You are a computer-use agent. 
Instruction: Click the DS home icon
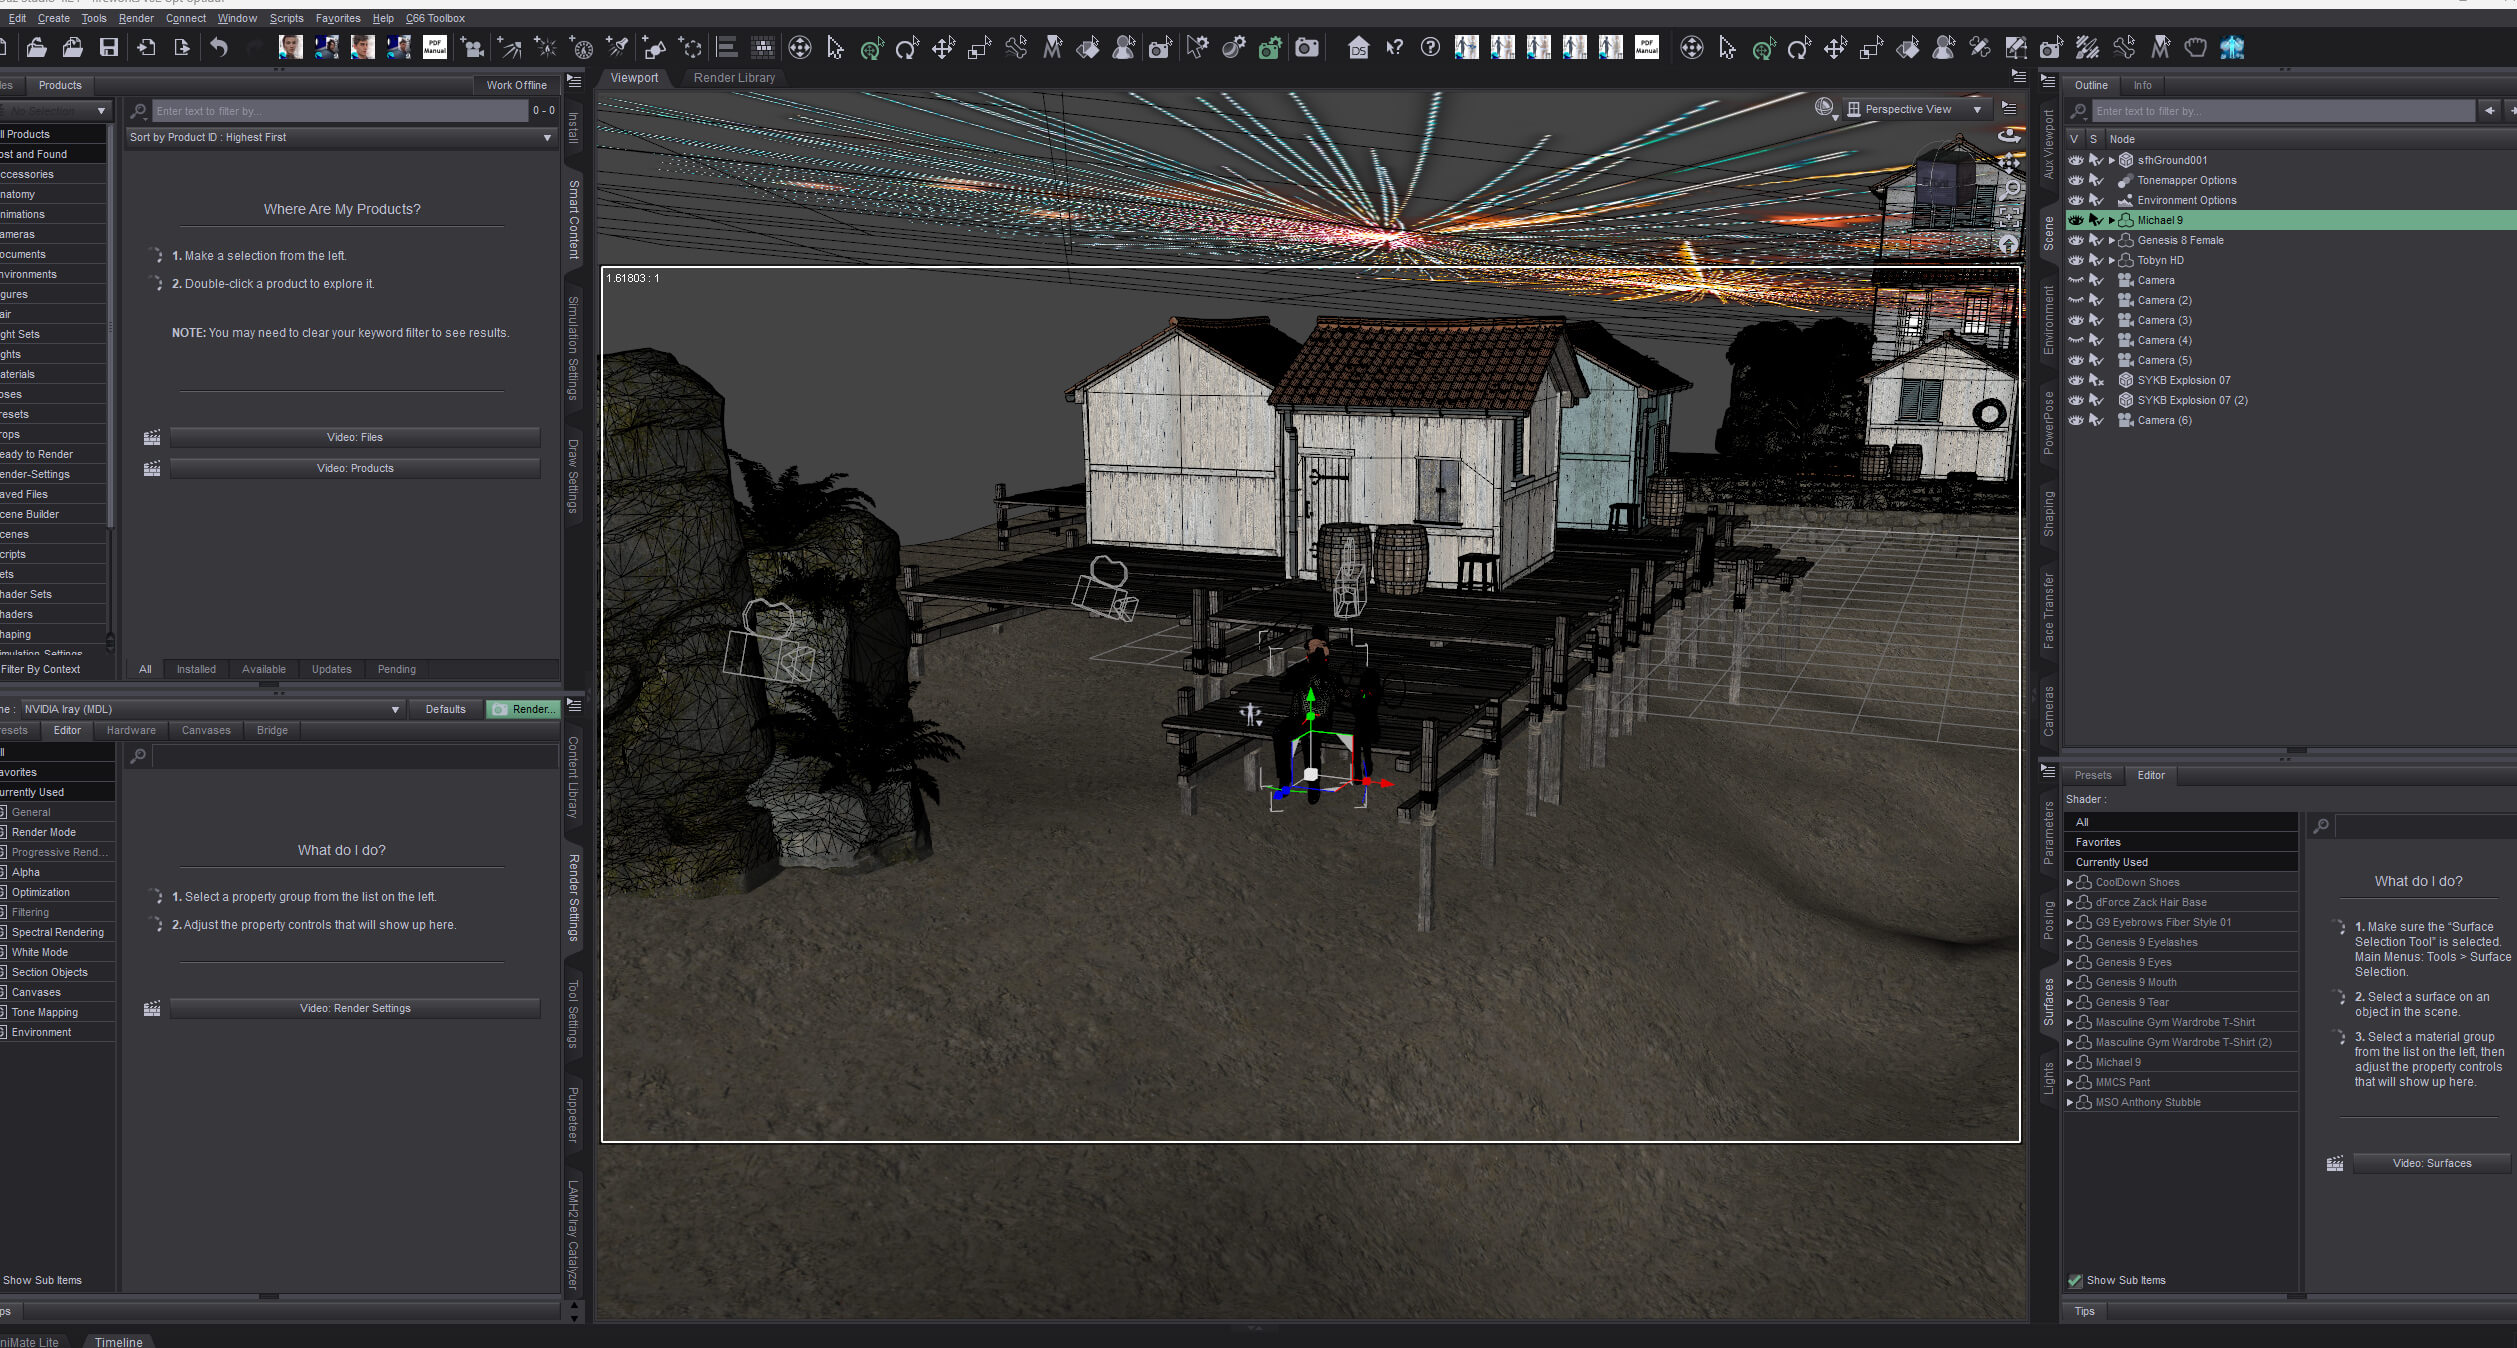(1358, 47)
